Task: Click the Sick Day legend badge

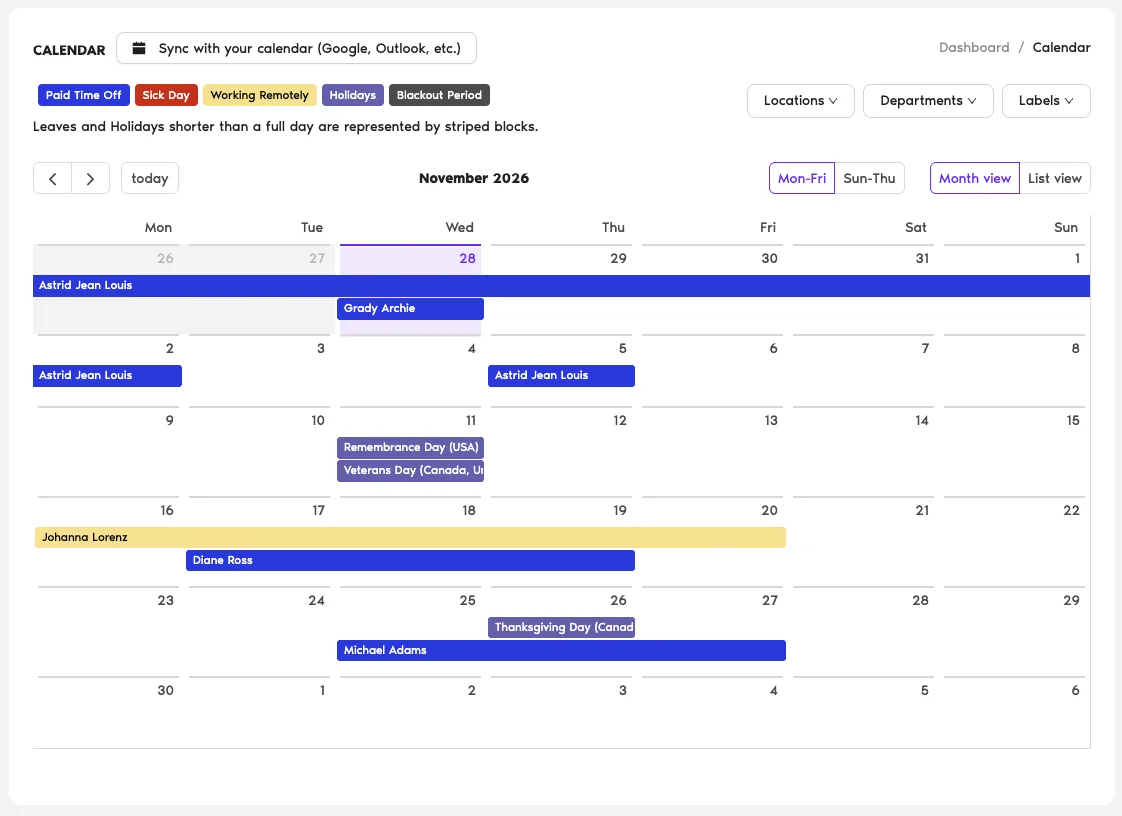Action: [x=166, y=95]
